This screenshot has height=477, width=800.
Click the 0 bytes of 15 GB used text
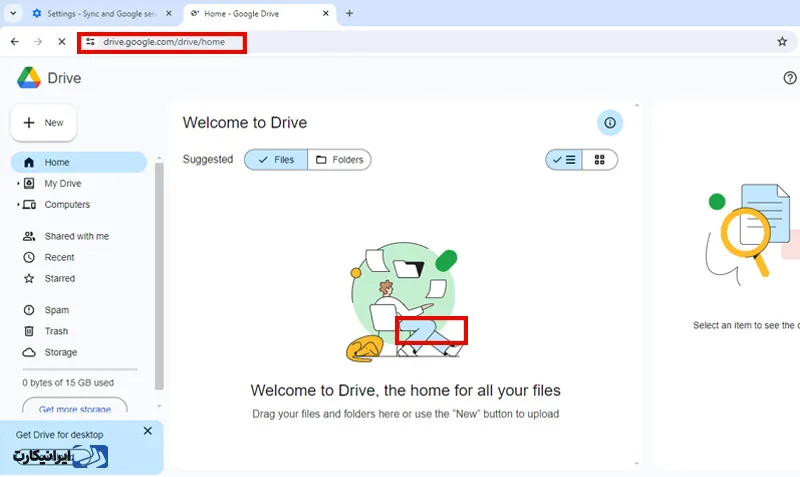68,383
